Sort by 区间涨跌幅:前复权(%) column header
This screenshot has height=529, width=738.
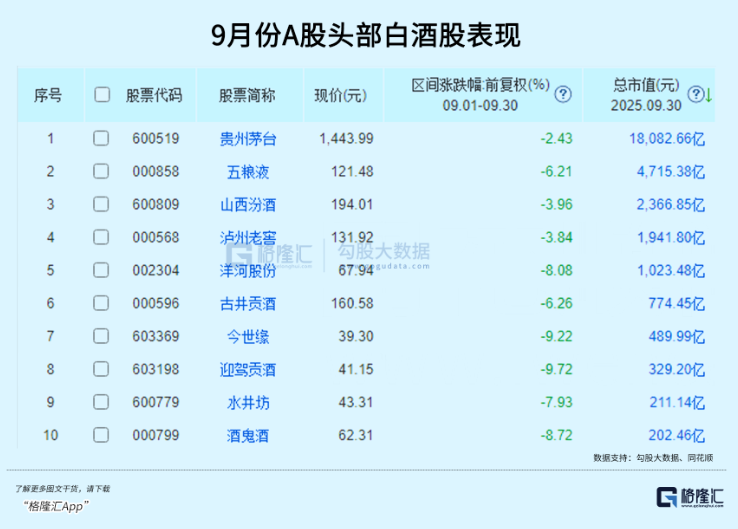click(x=481, y=86)
